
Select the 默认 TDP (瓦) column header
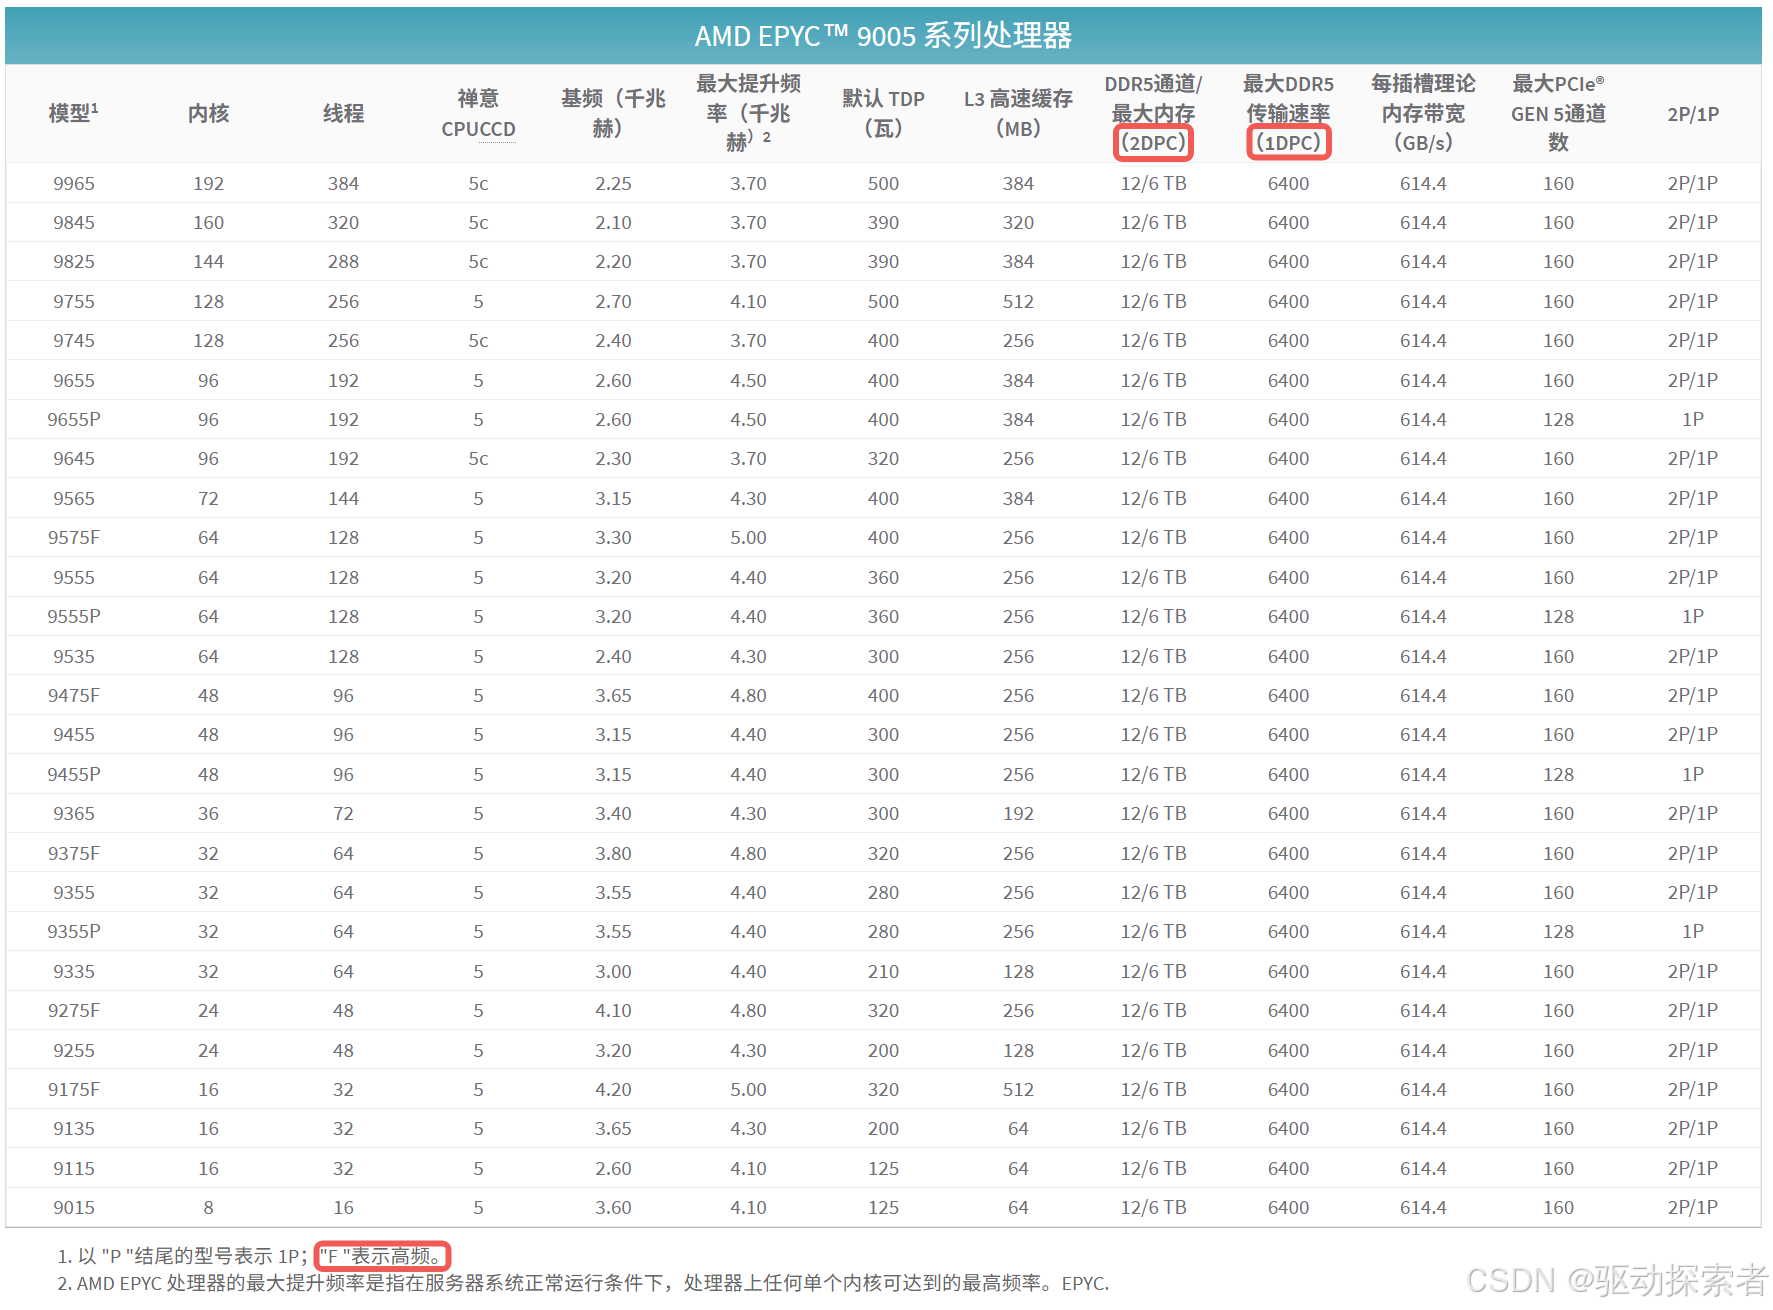(883, 113)
